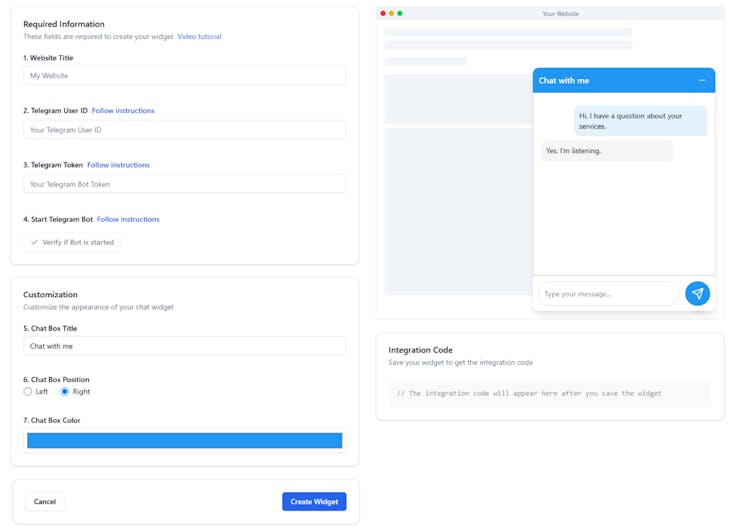The width and height of the screenshot is (750, 528).
Task: Click the Create Widget button
Action: point(314,501)
